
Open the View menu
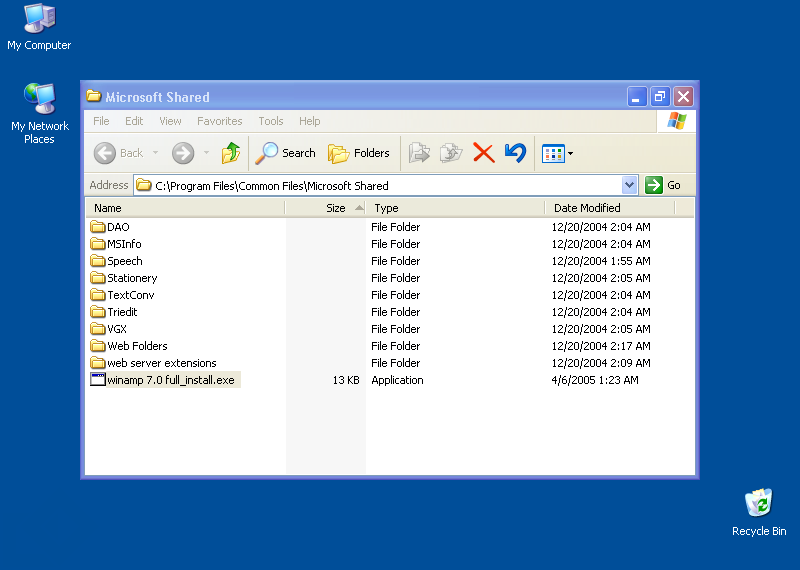pos(170,121)
